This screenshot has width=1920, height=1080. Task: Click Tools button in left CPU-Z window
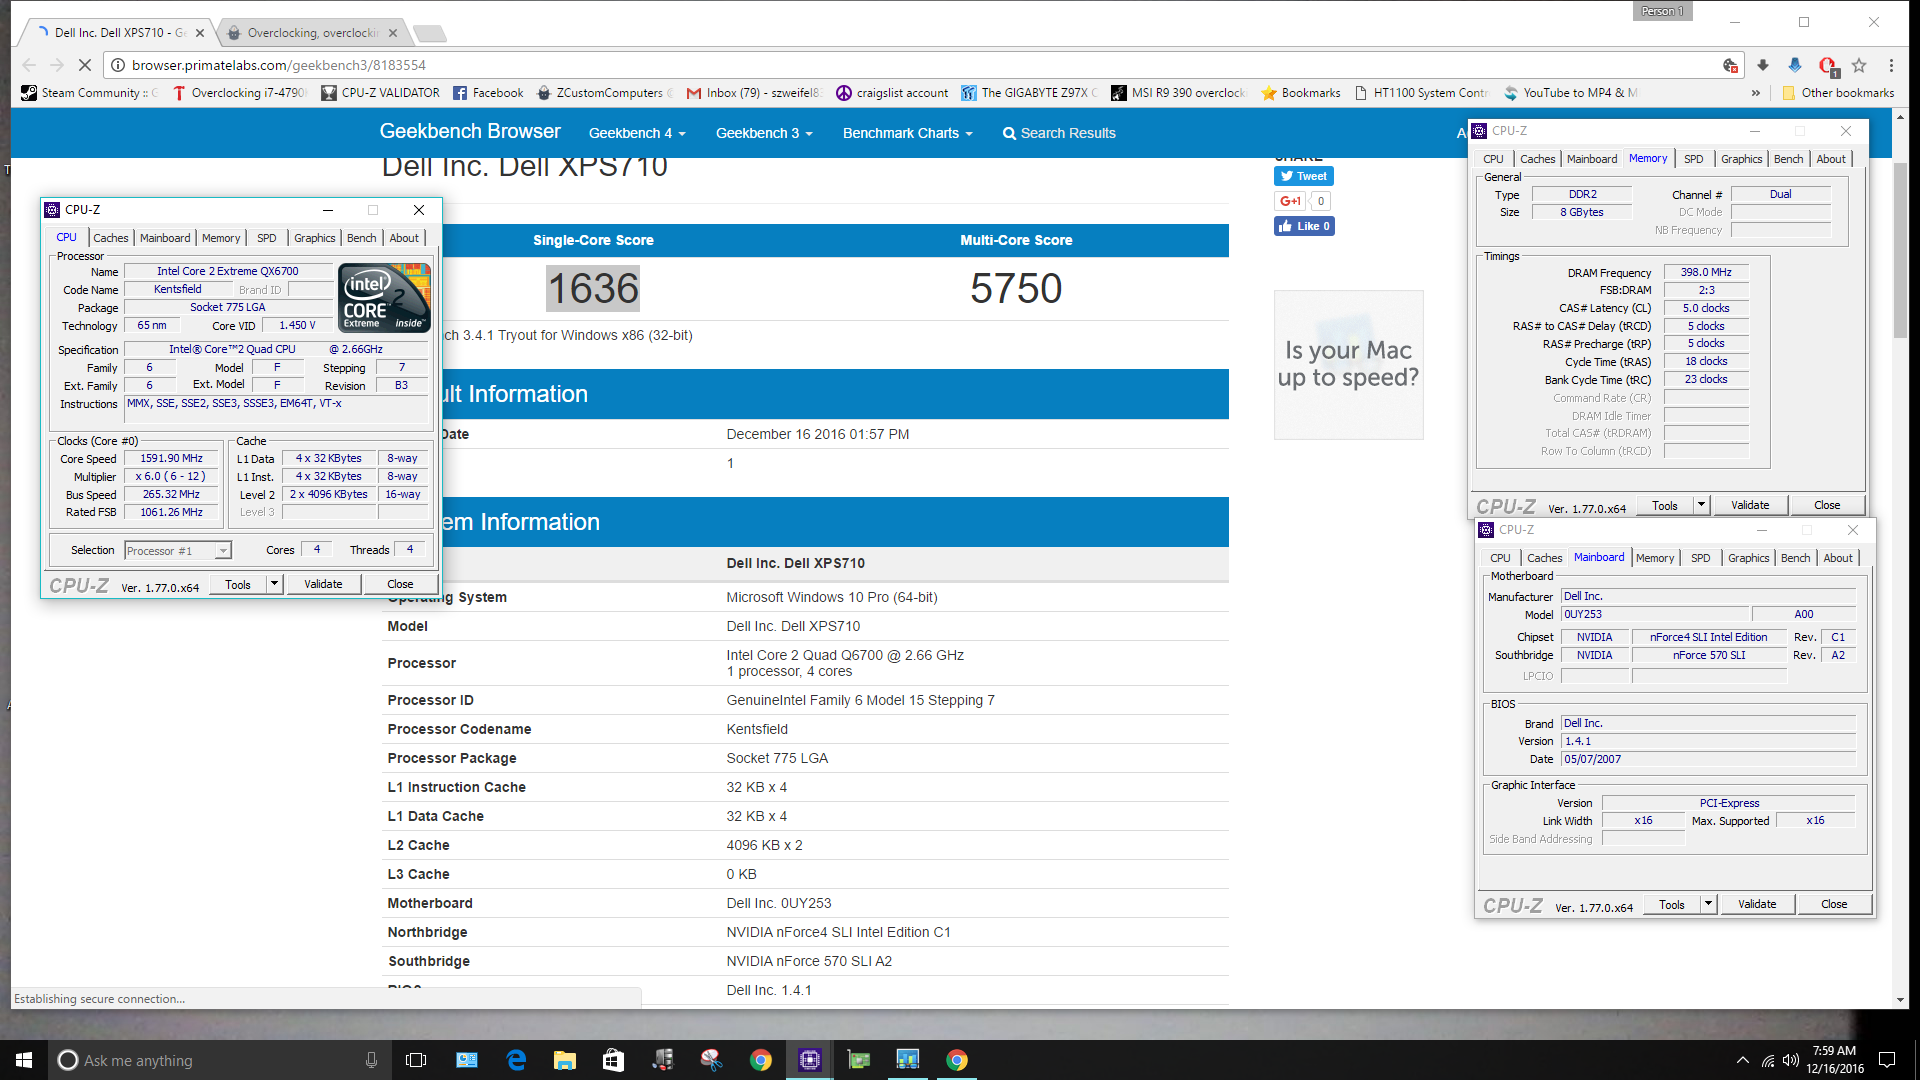pyautogui.click(x=238, y=584)
